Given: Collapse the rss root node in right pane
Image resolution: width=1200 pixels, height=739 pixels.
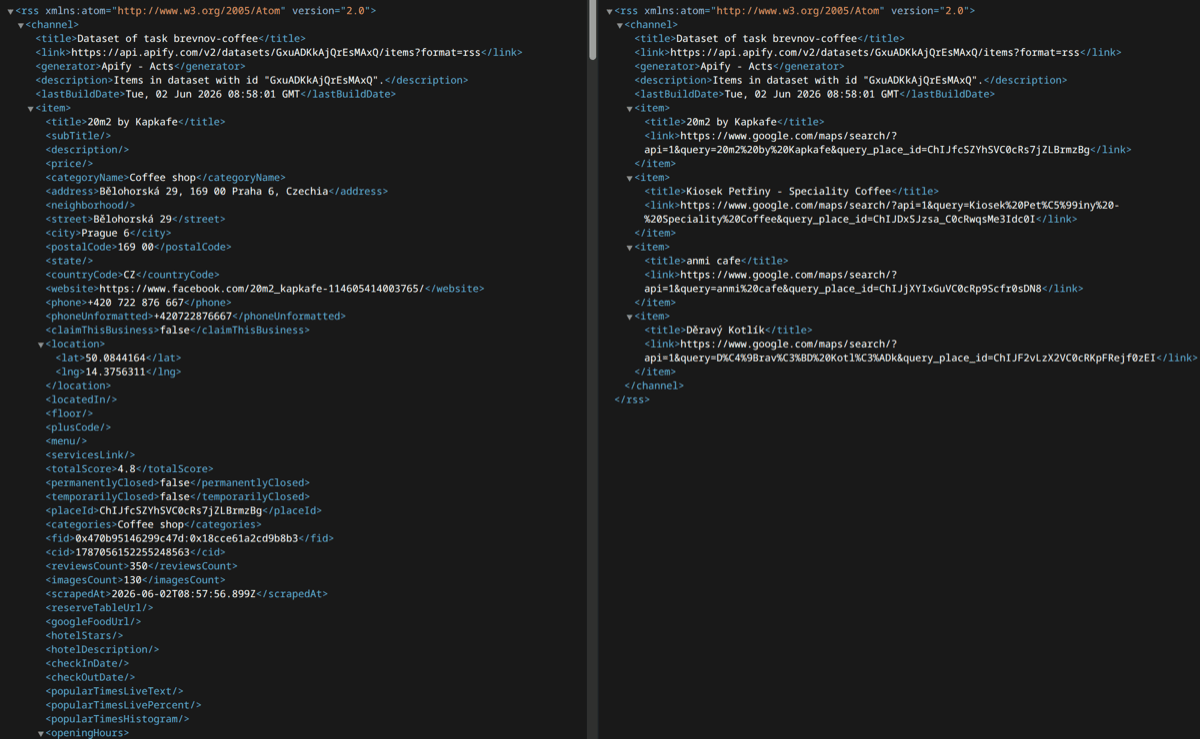Looking at the screenshot, I should (x=609, y=11).
